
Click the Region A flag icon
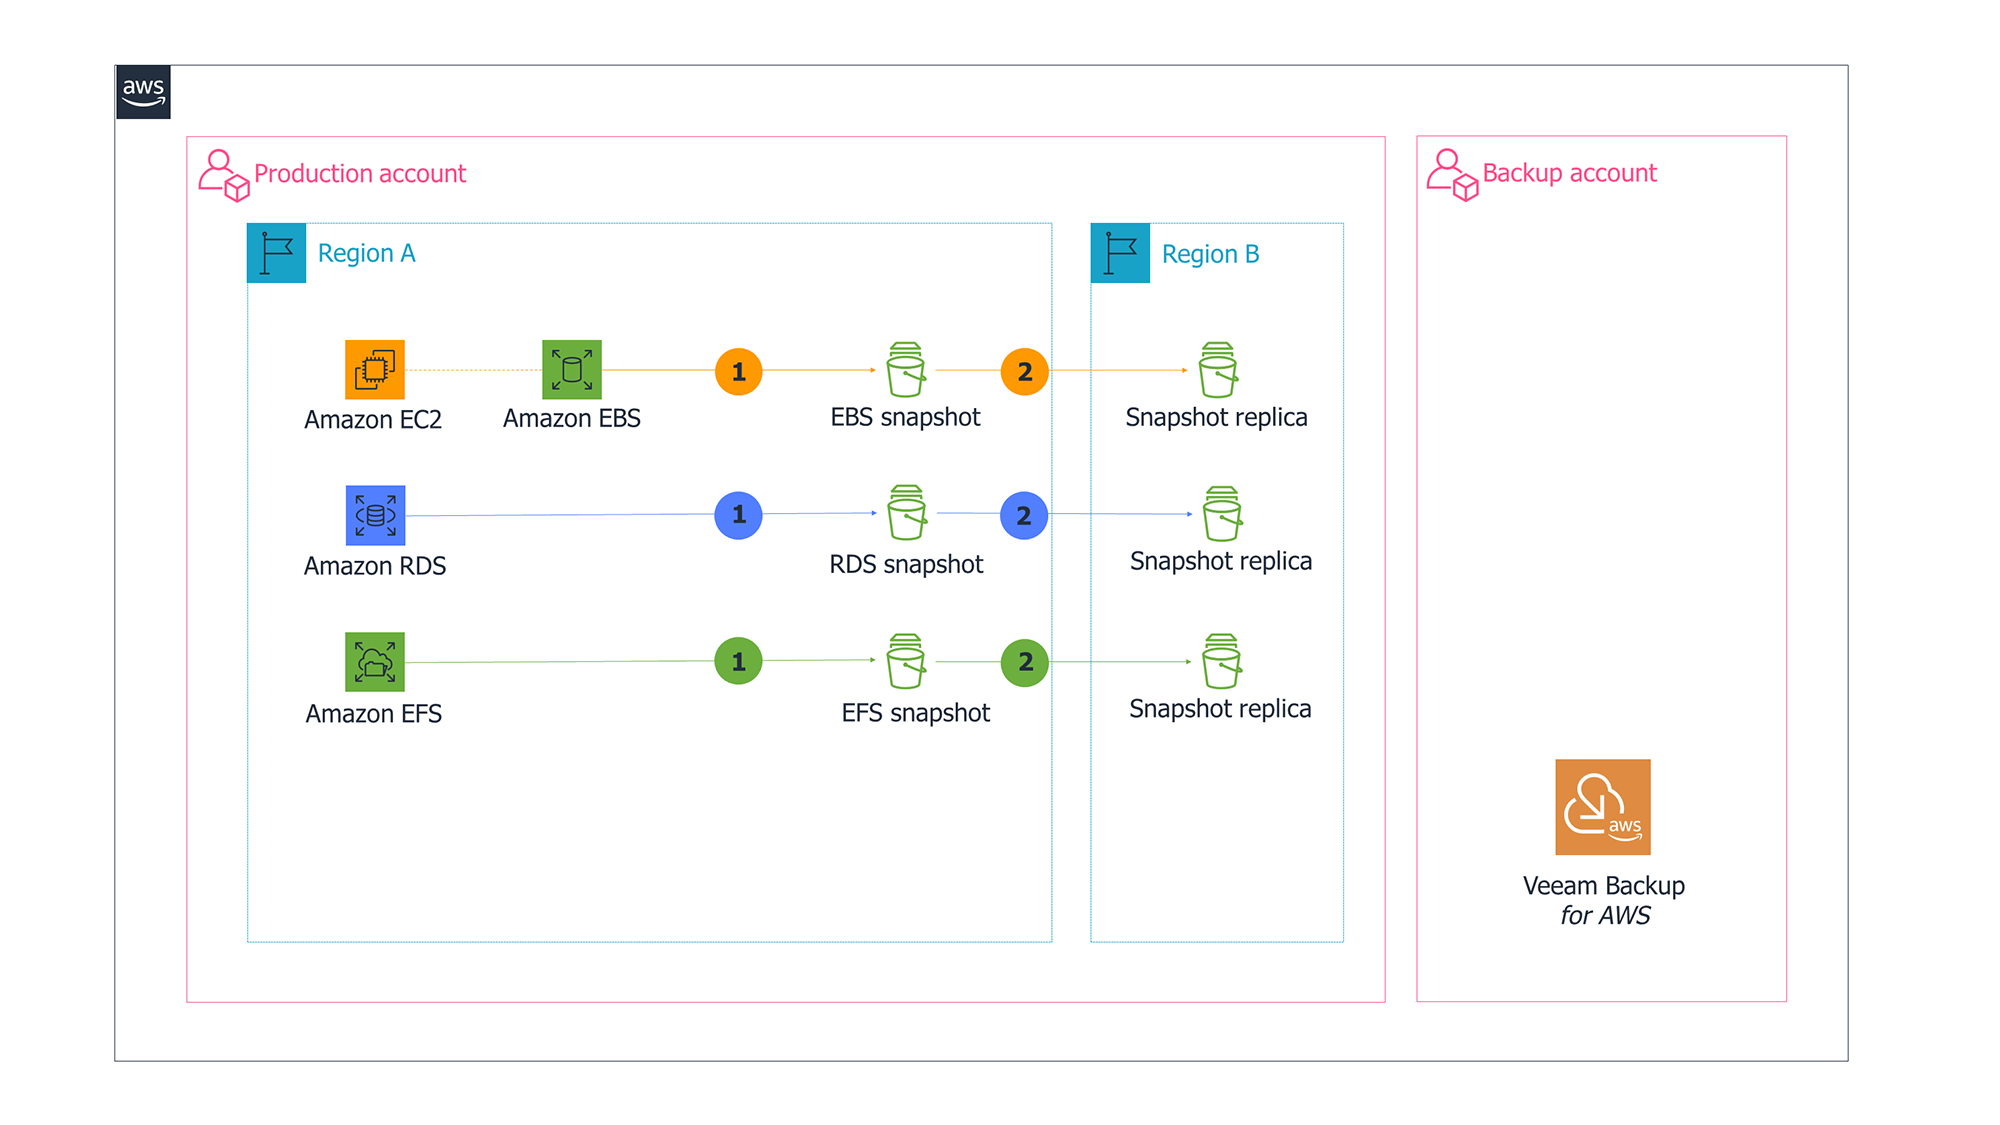[276, 253]
